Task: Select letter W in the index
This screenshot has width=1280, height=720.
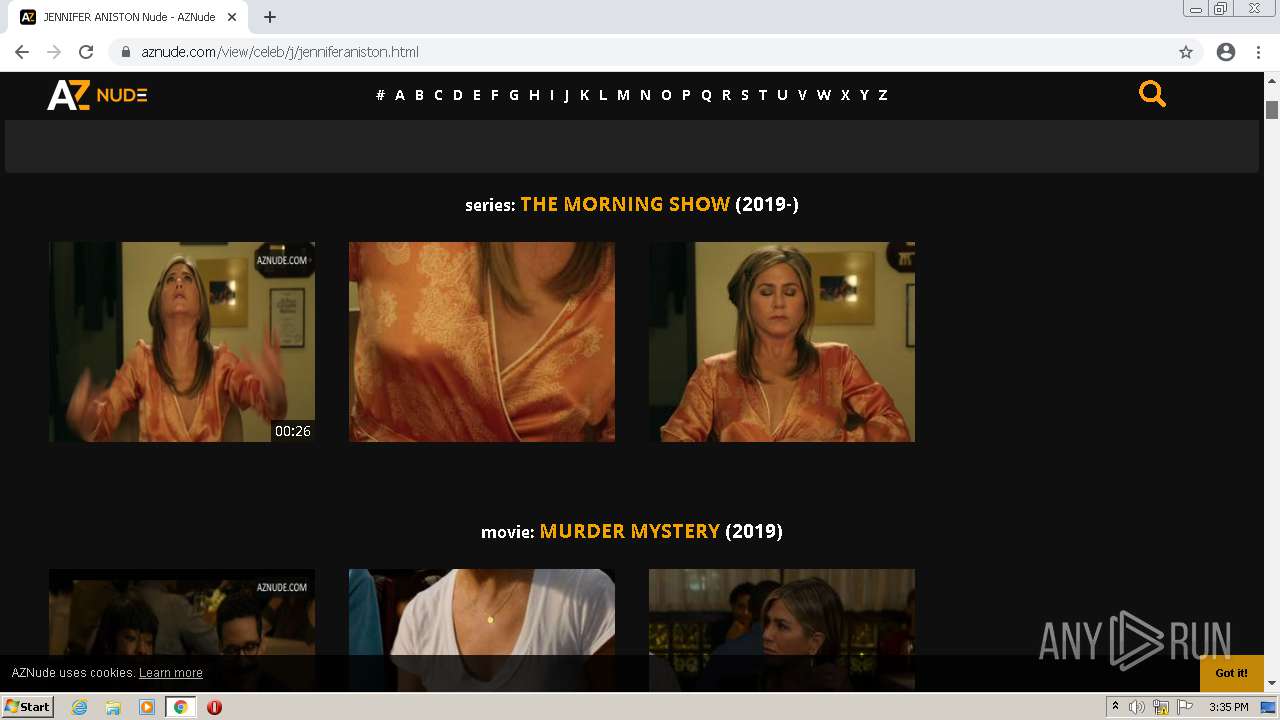Action: coord(824,95)
